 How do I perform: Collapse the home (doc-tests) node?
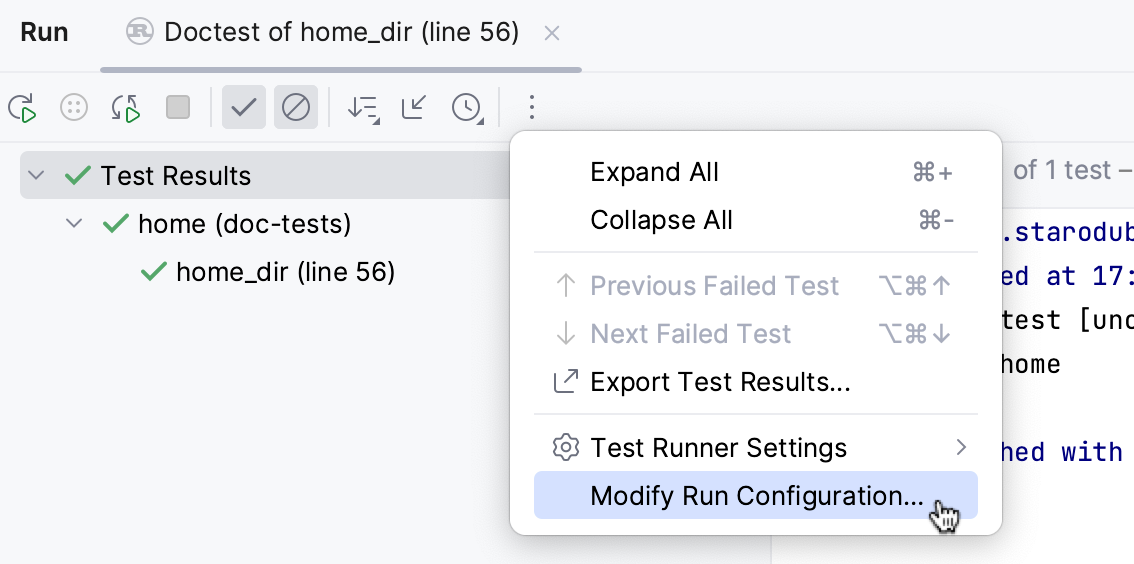[x=74, y=223]
